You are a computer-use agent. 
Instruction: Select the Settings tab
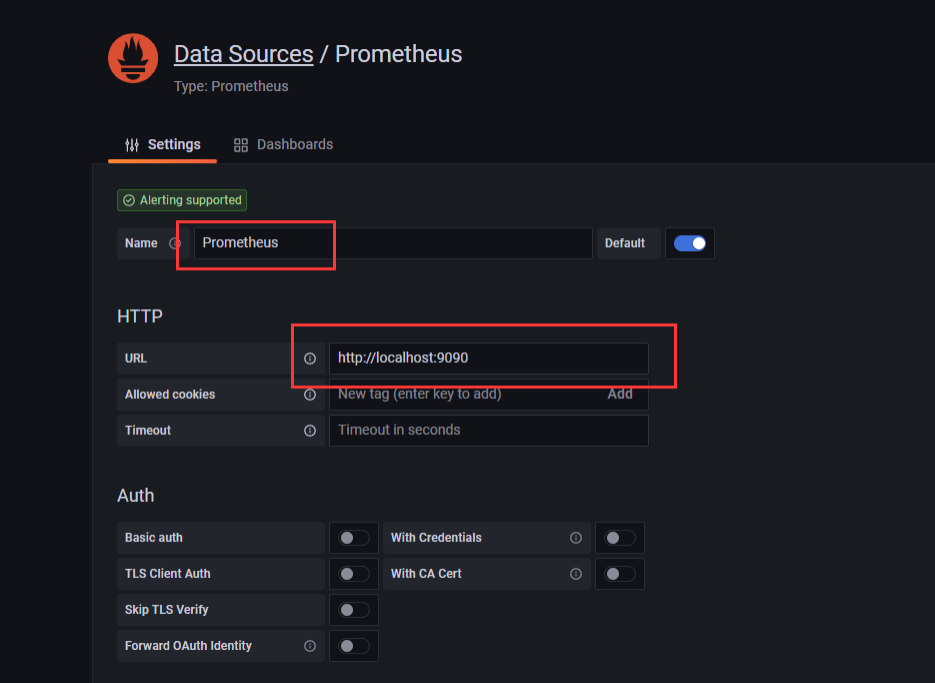162,145
